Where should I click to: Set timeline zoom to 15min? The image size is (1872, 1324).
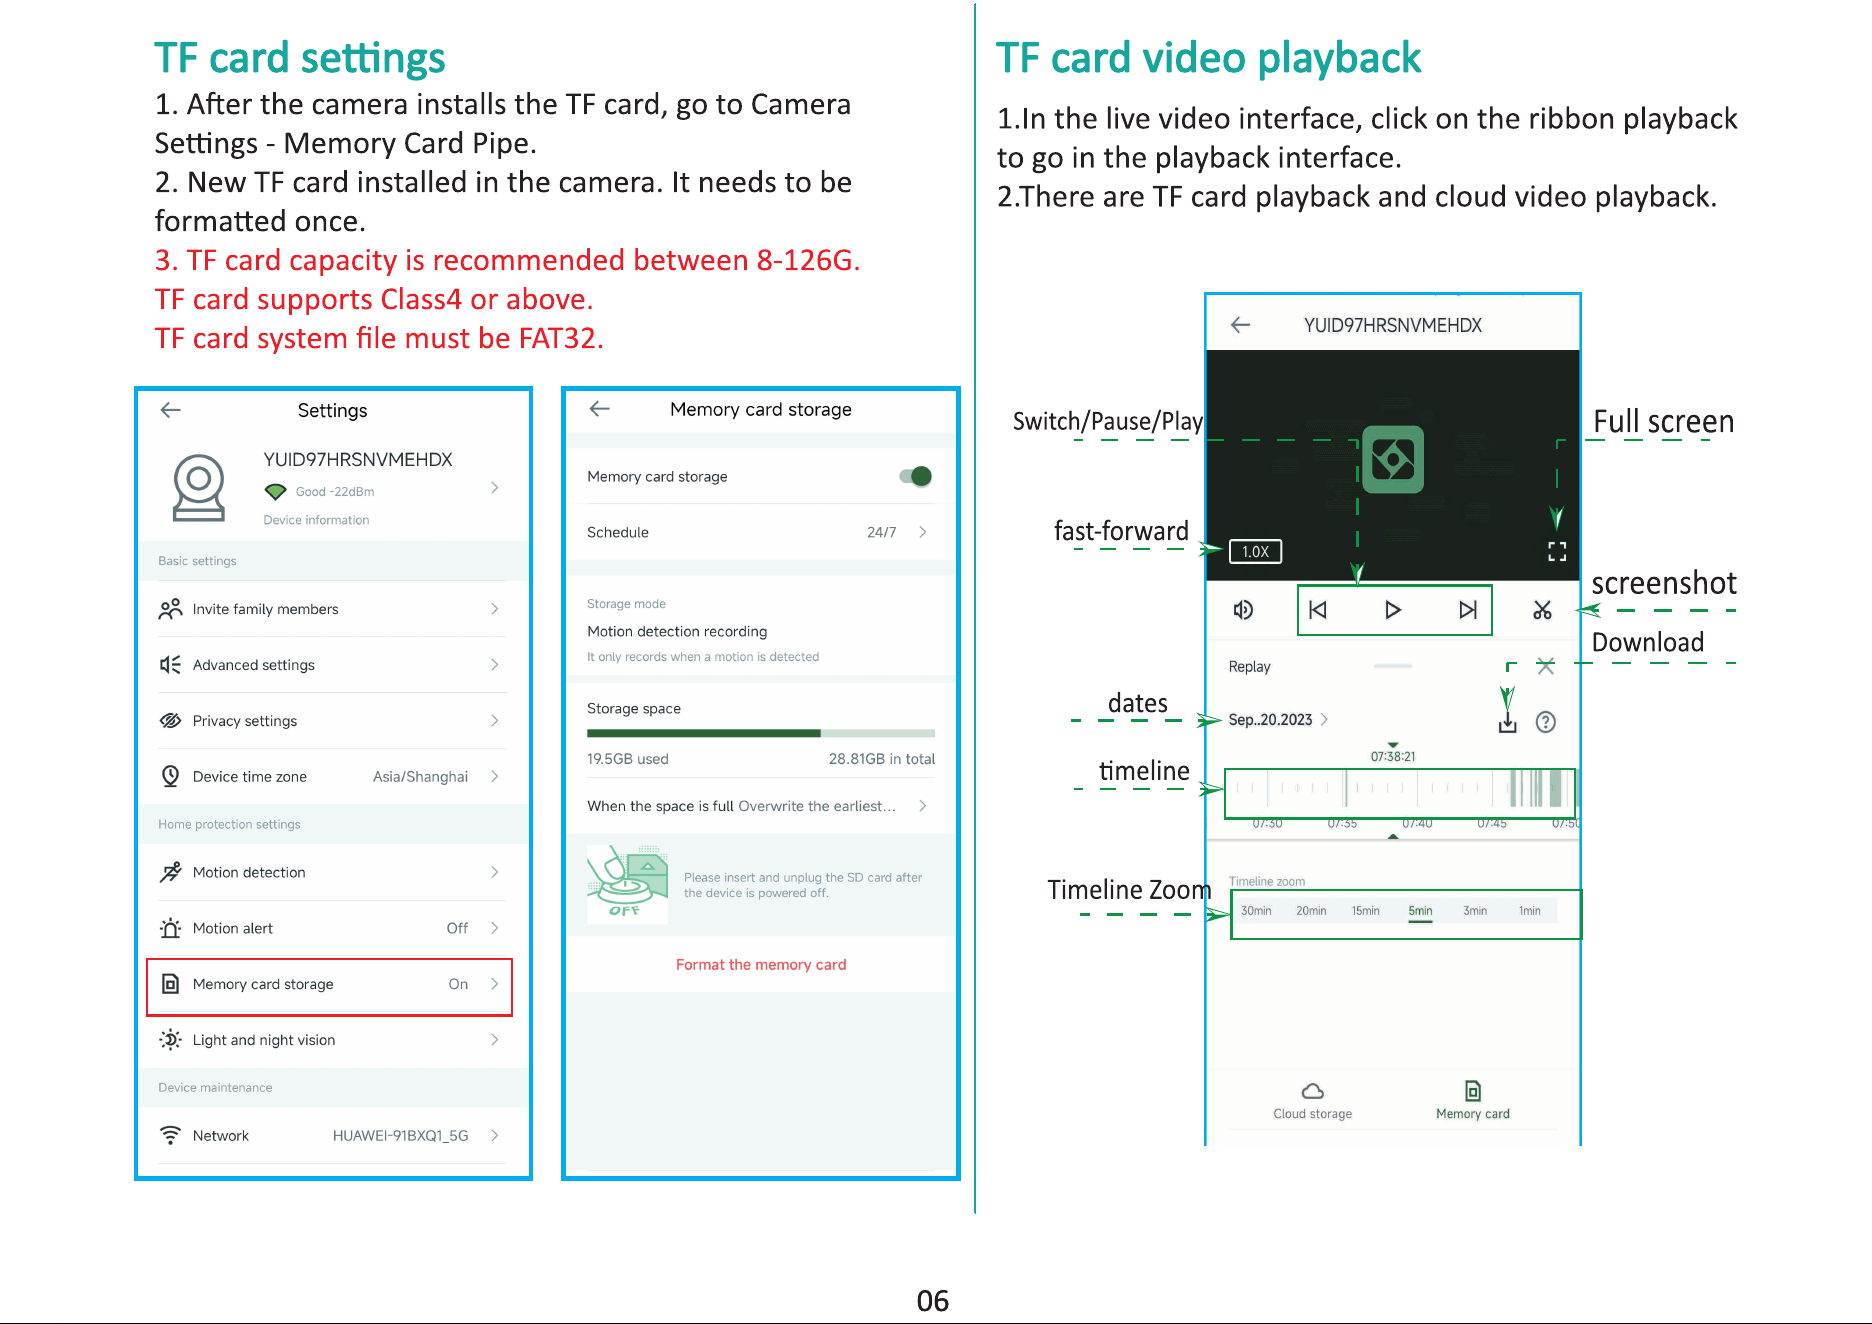(1365, 911)
